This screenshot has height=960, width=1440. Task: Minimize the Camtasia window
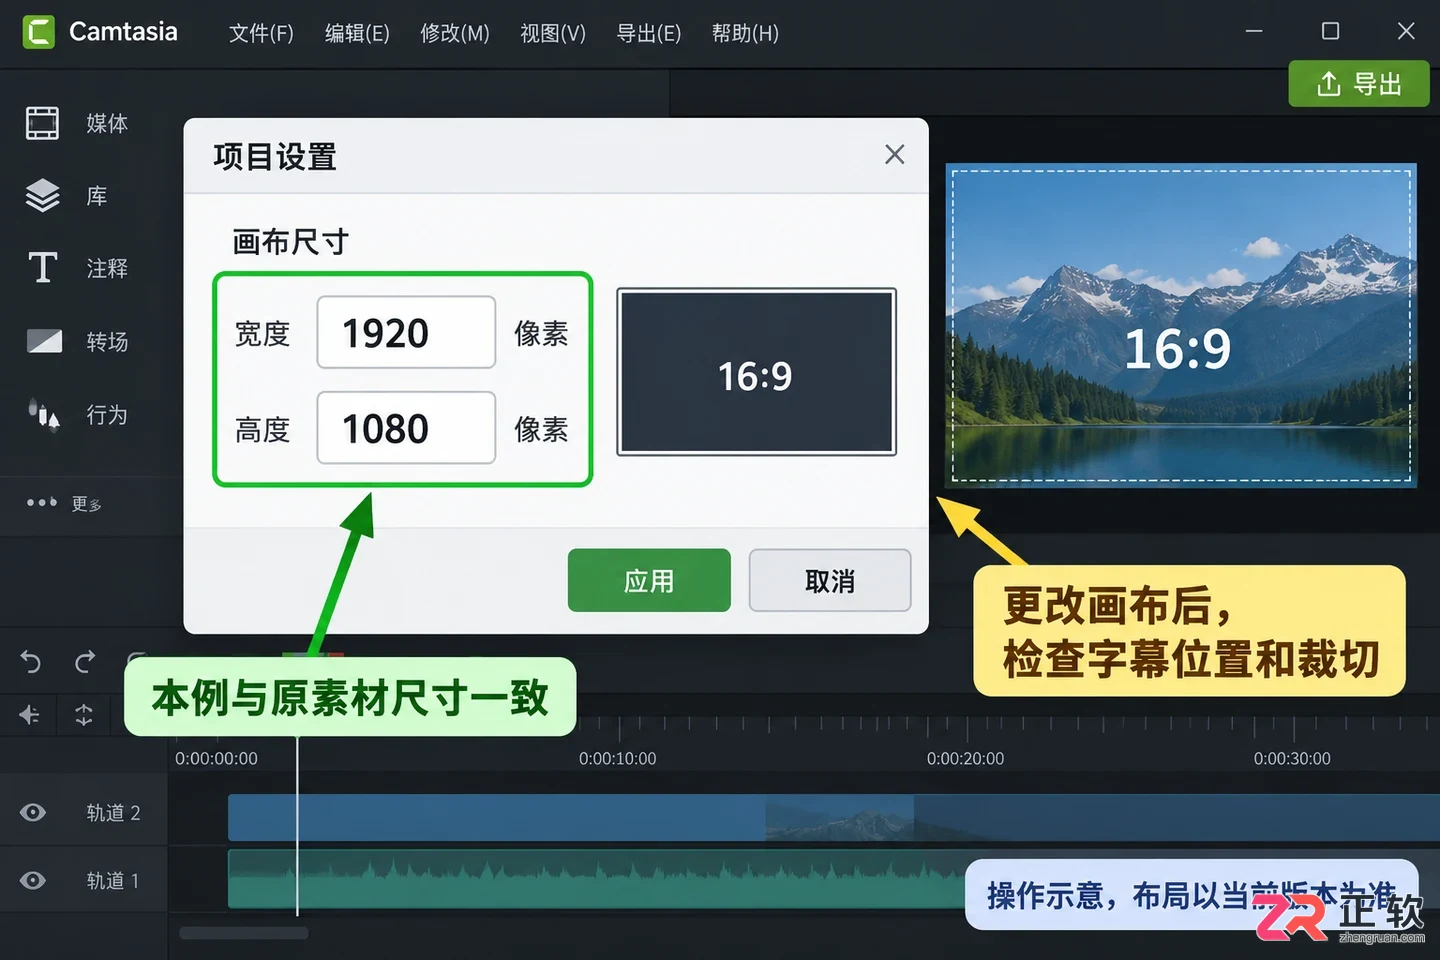pyautogui.click(x=1254, y=32)
